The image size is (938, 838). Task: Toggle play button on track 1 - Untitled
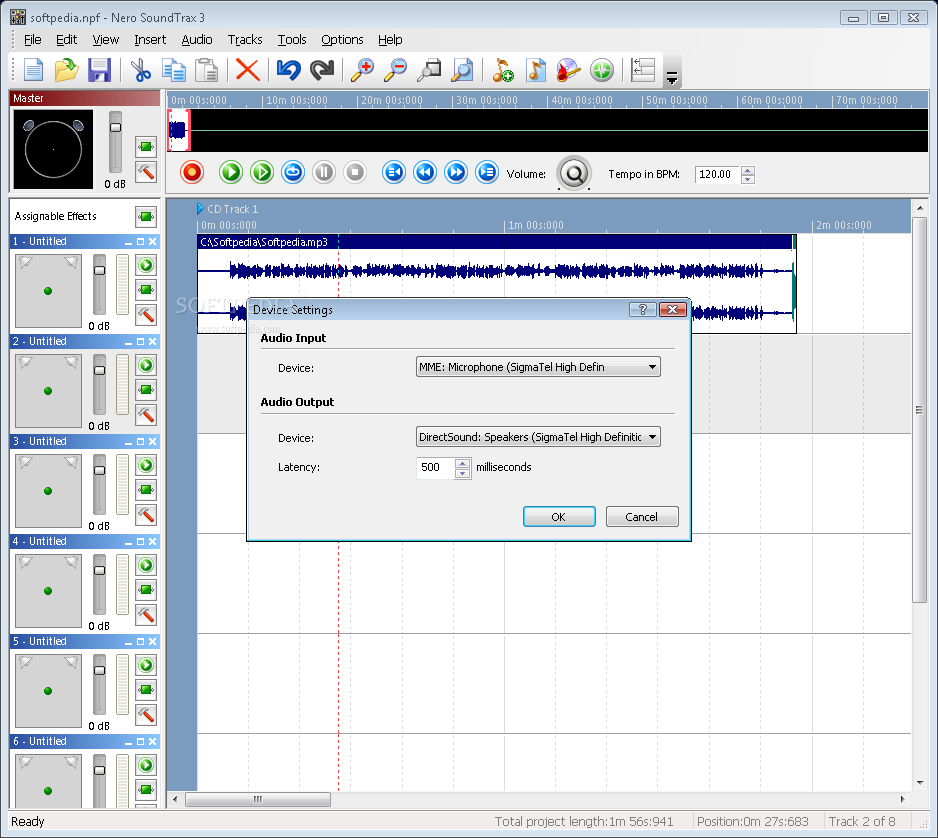[146, 265]
